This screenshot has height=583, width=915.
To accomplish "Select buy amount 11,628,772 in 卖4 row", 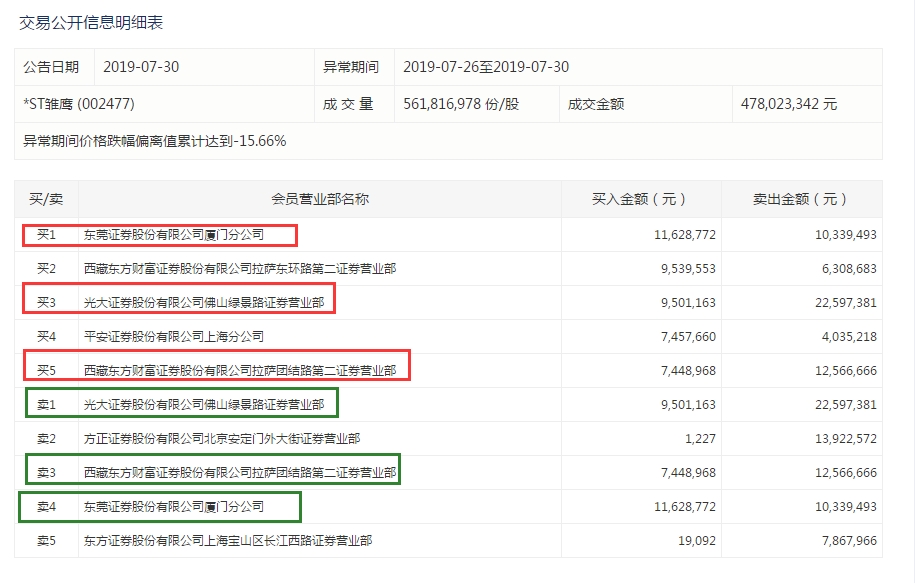I will tap(684, 507).
